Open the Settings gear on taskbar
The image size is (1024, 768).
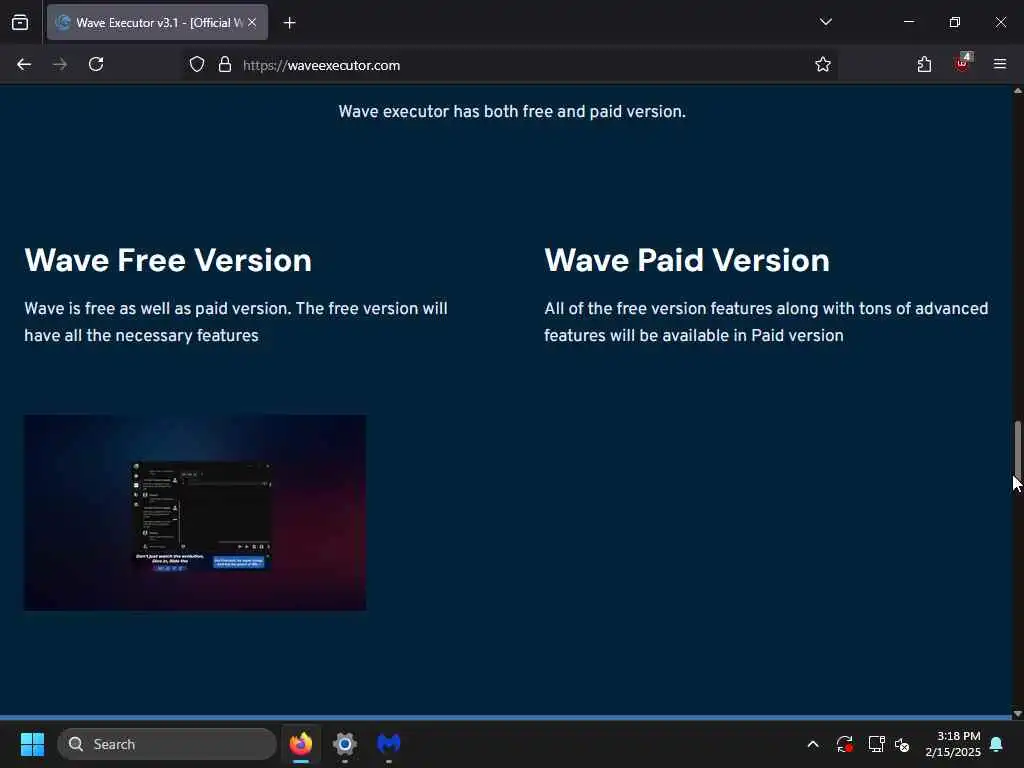[345, 744]
